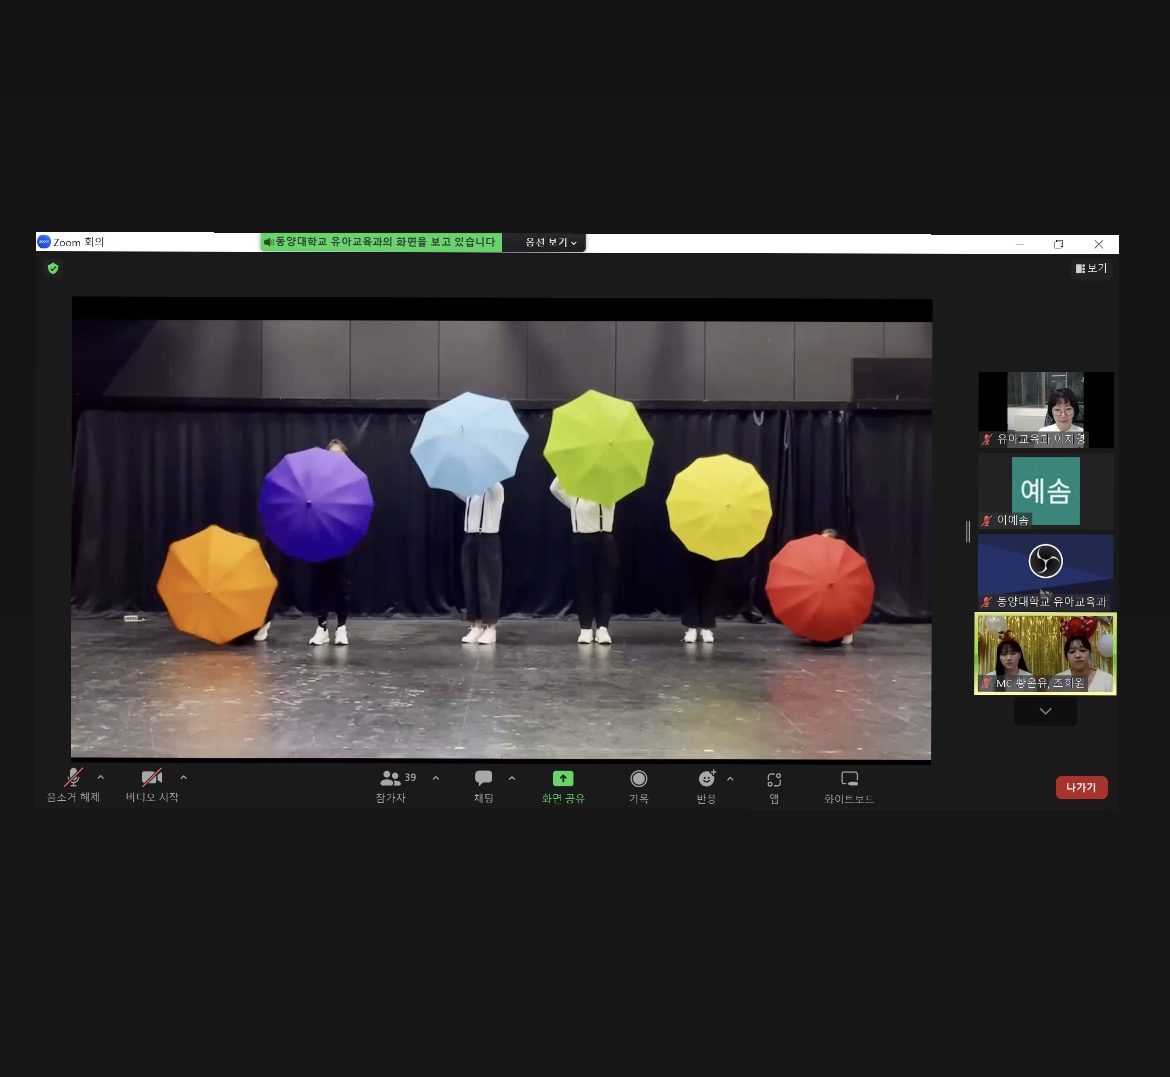
Task: Expand video settings arrow beside camera
Action: (183, 777)
